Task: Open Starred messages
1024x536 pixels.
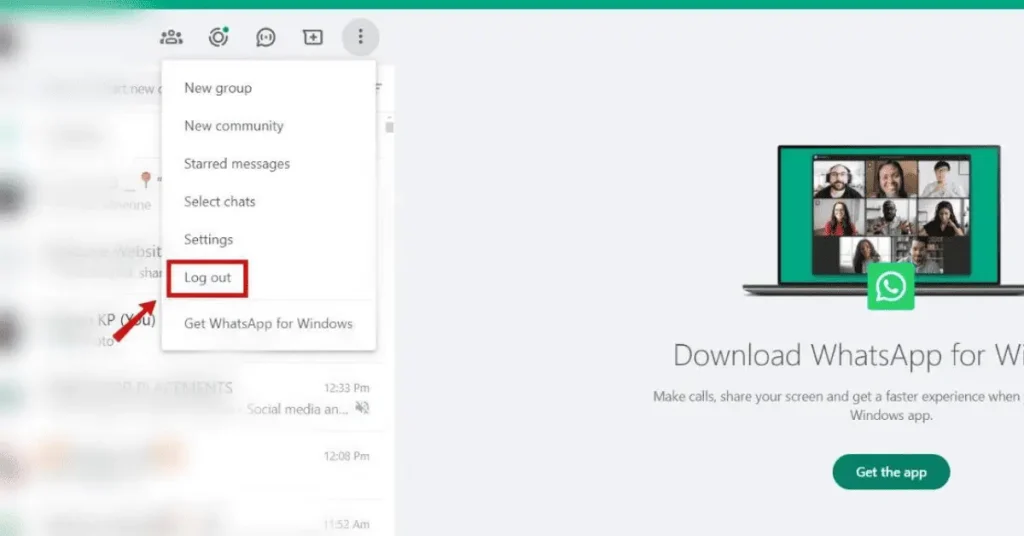Action: pyautogui.click(x=268, y=163)
